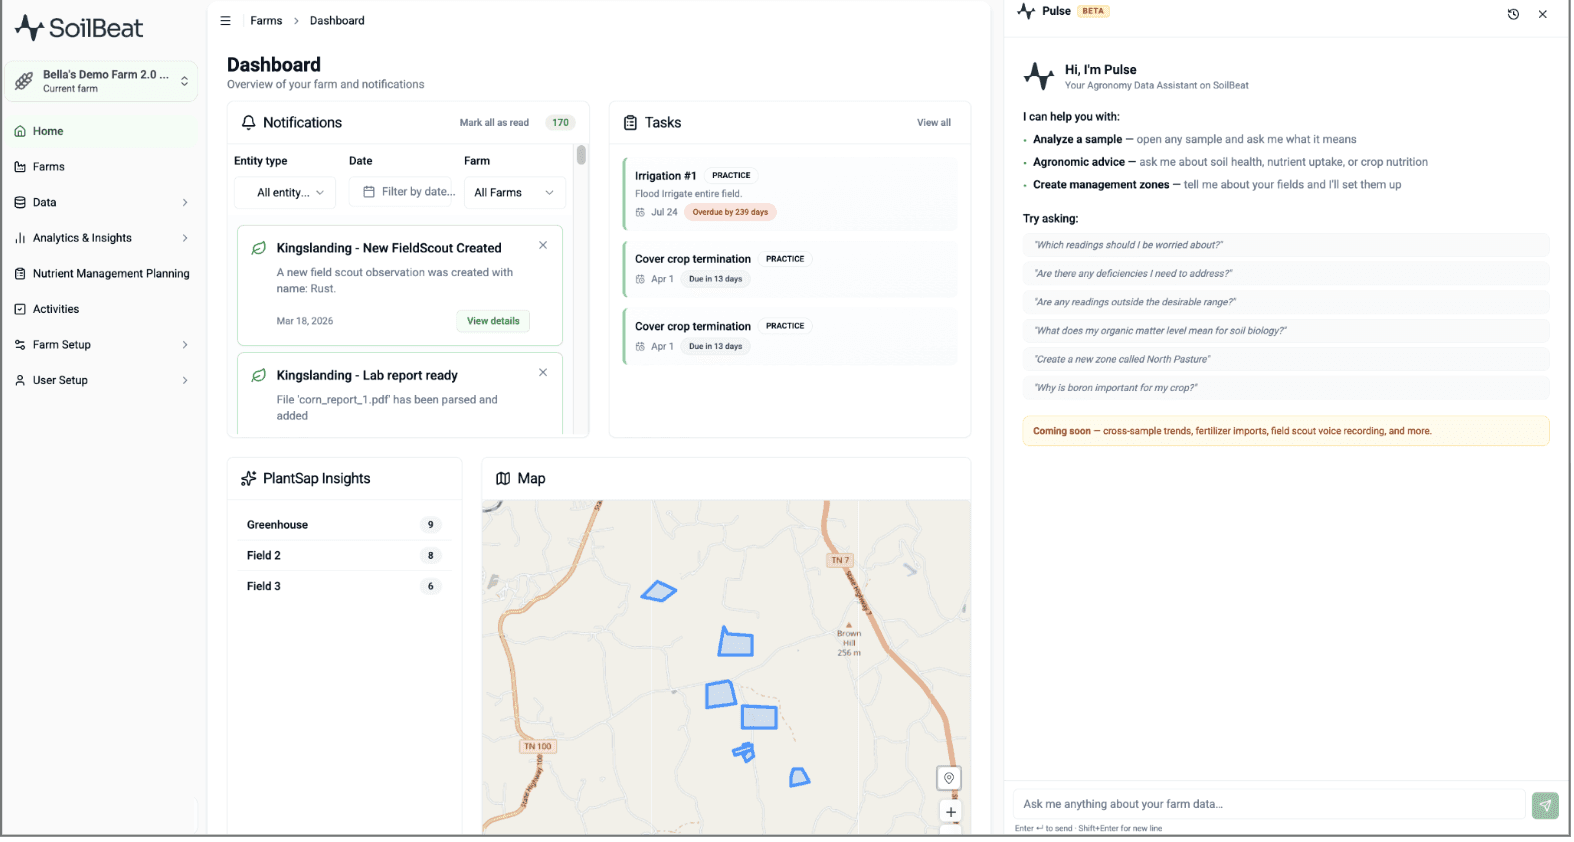Screen dimensions: 1574x842
Task: Click Farms breadcrumb link
Action: [x=266, y=20]
